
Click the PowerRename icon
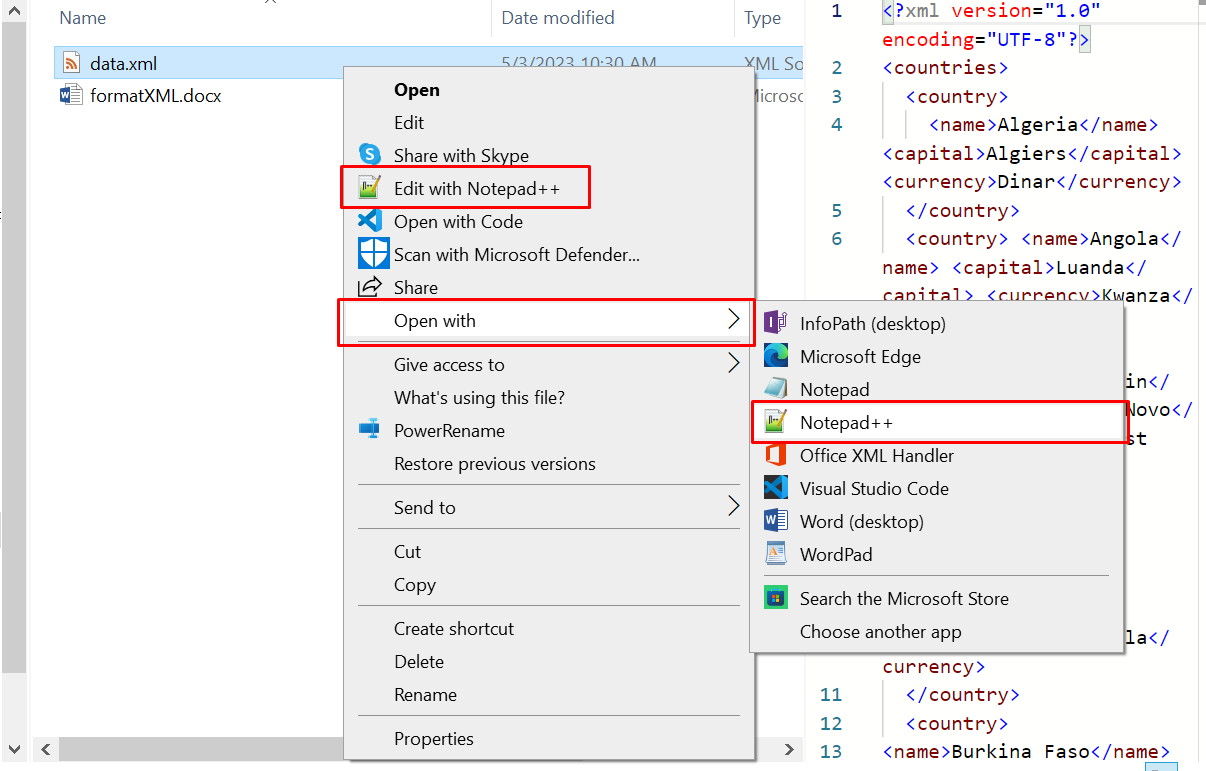coord(370,430)
